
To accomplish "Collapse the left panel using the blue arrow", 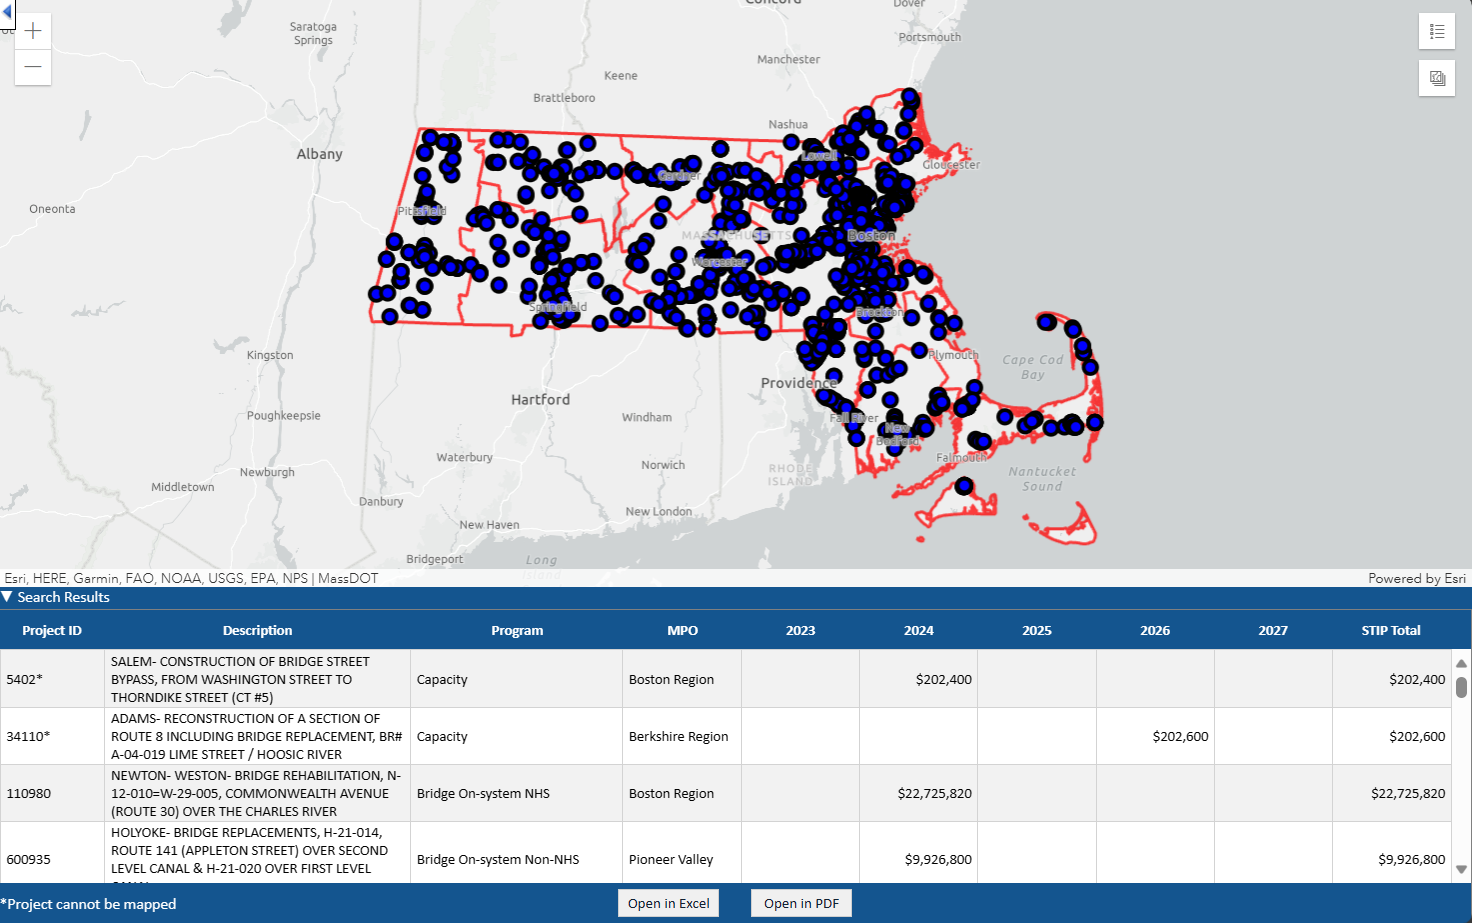I will point(7,12).
